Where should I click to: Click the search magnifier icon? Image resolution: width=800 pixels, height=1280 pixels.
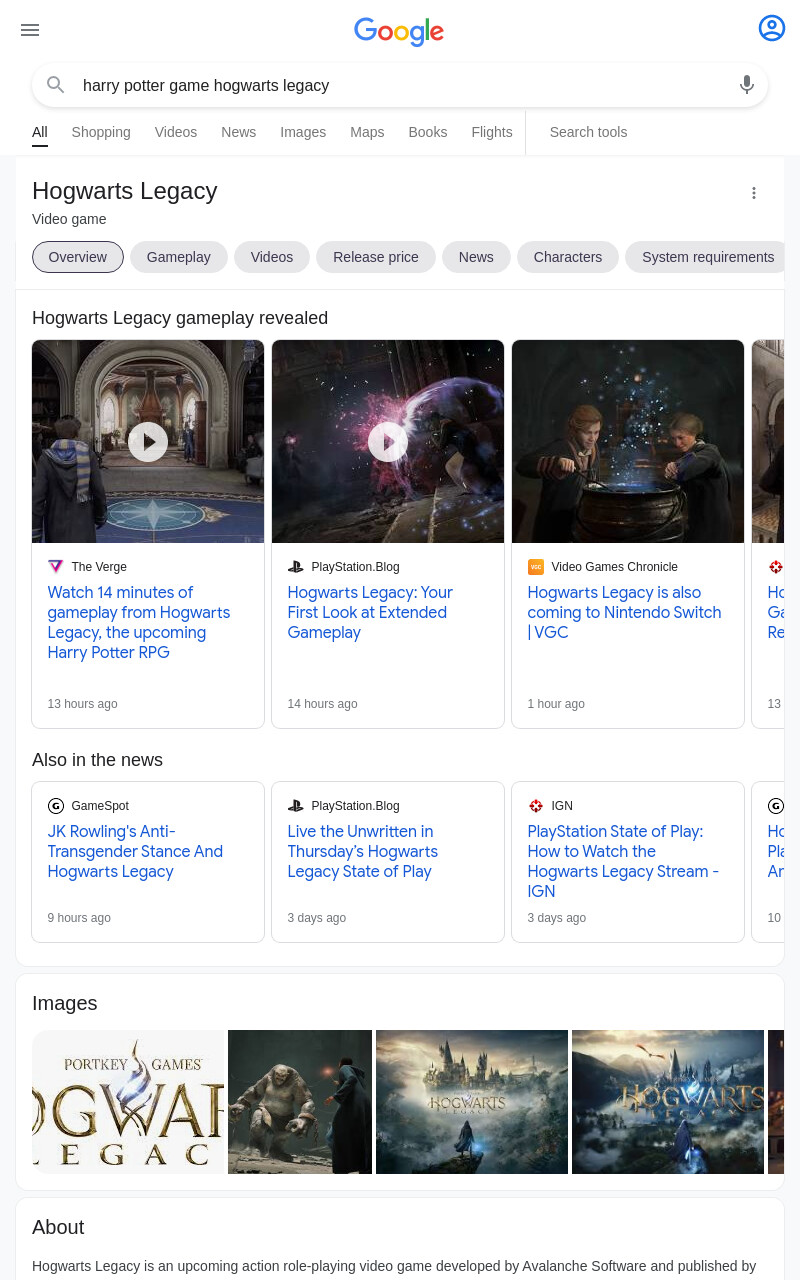point(56,85)
